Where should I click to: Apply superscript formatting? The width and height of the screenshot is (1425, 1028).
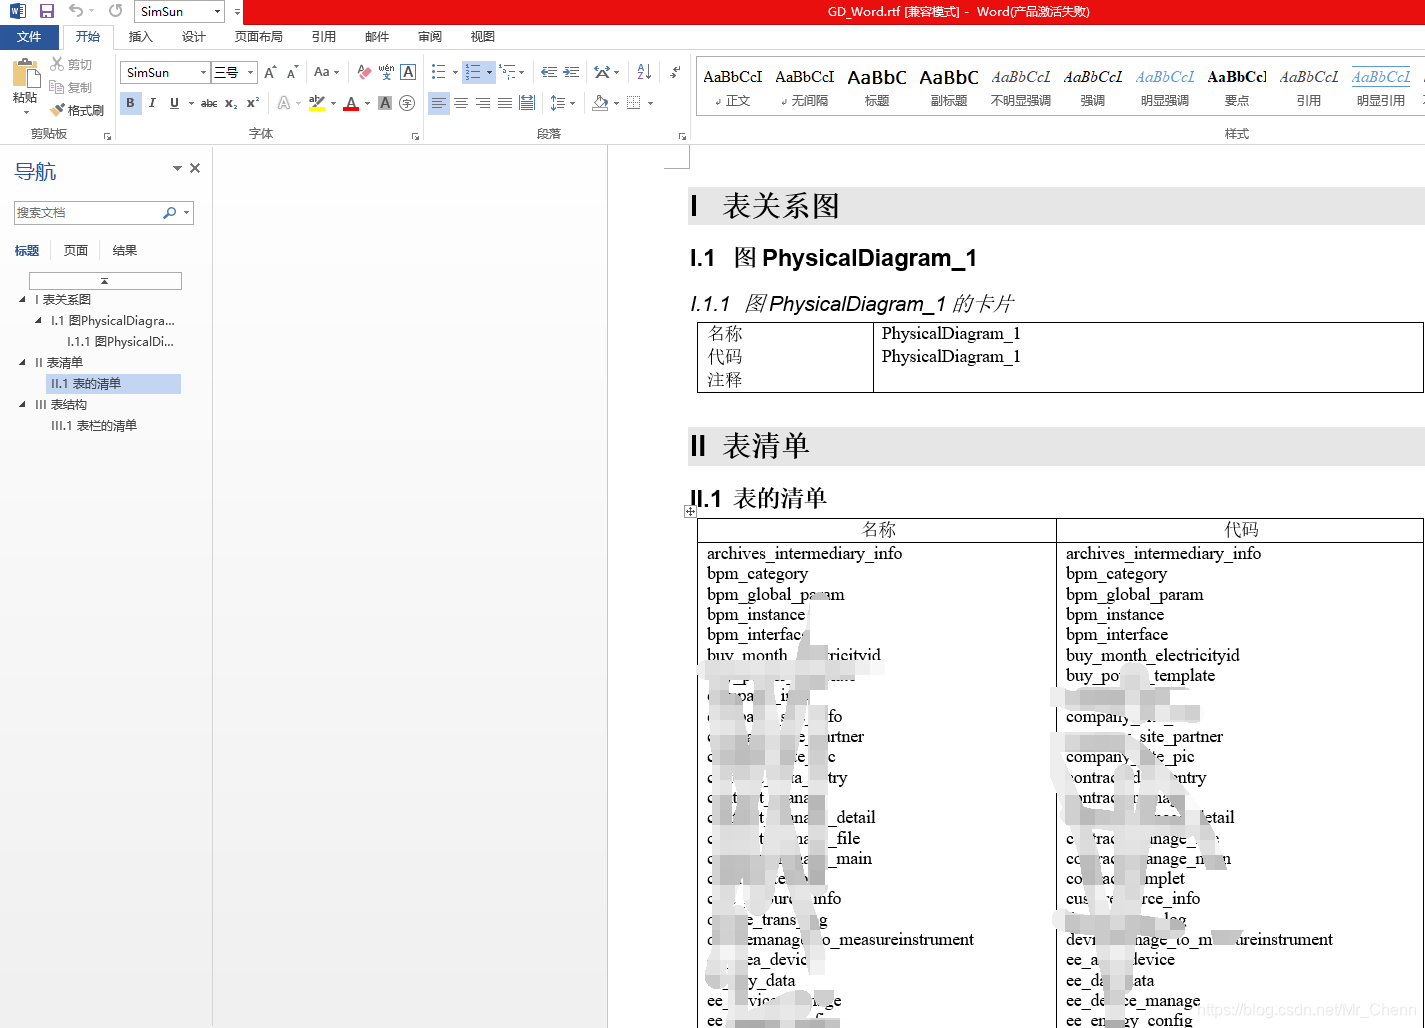(253, 103)
